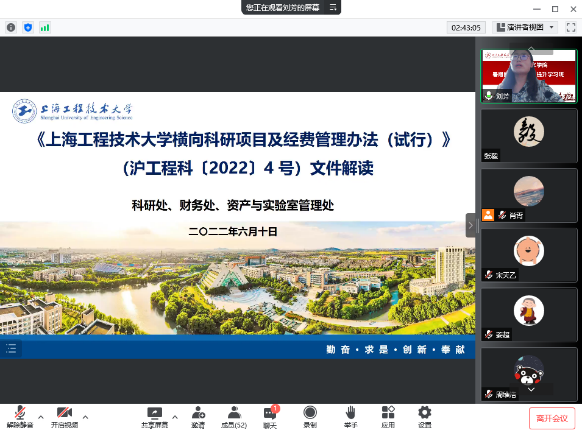Show earlier participants with the up arrow

pyautogui.click(x=532, y=49)
